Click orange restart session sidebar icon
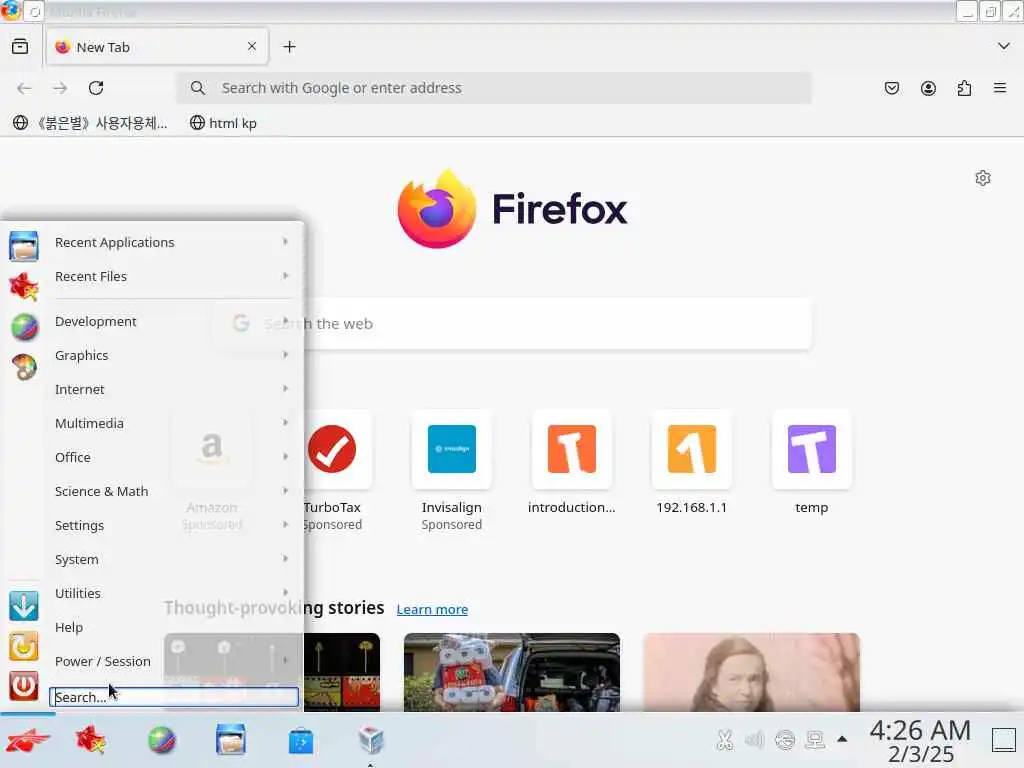This screenshot has height=768, width=1024. click(x=24, y=647)
